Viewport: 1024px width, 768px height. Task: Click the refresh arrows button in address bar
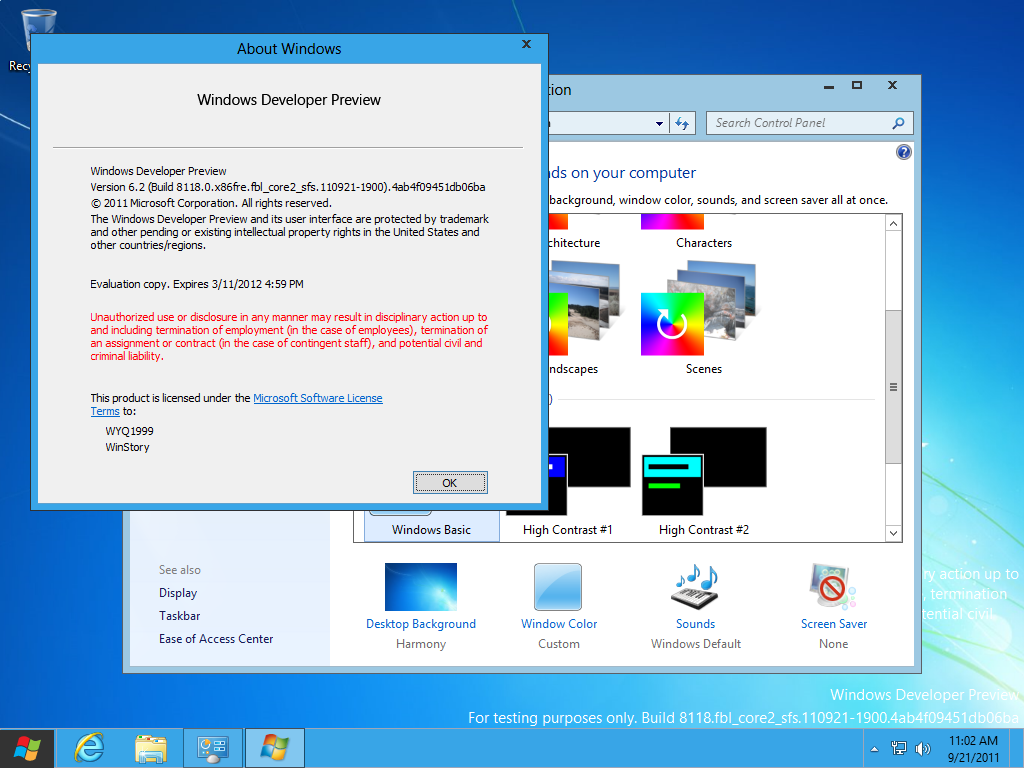tap(682, 123)
